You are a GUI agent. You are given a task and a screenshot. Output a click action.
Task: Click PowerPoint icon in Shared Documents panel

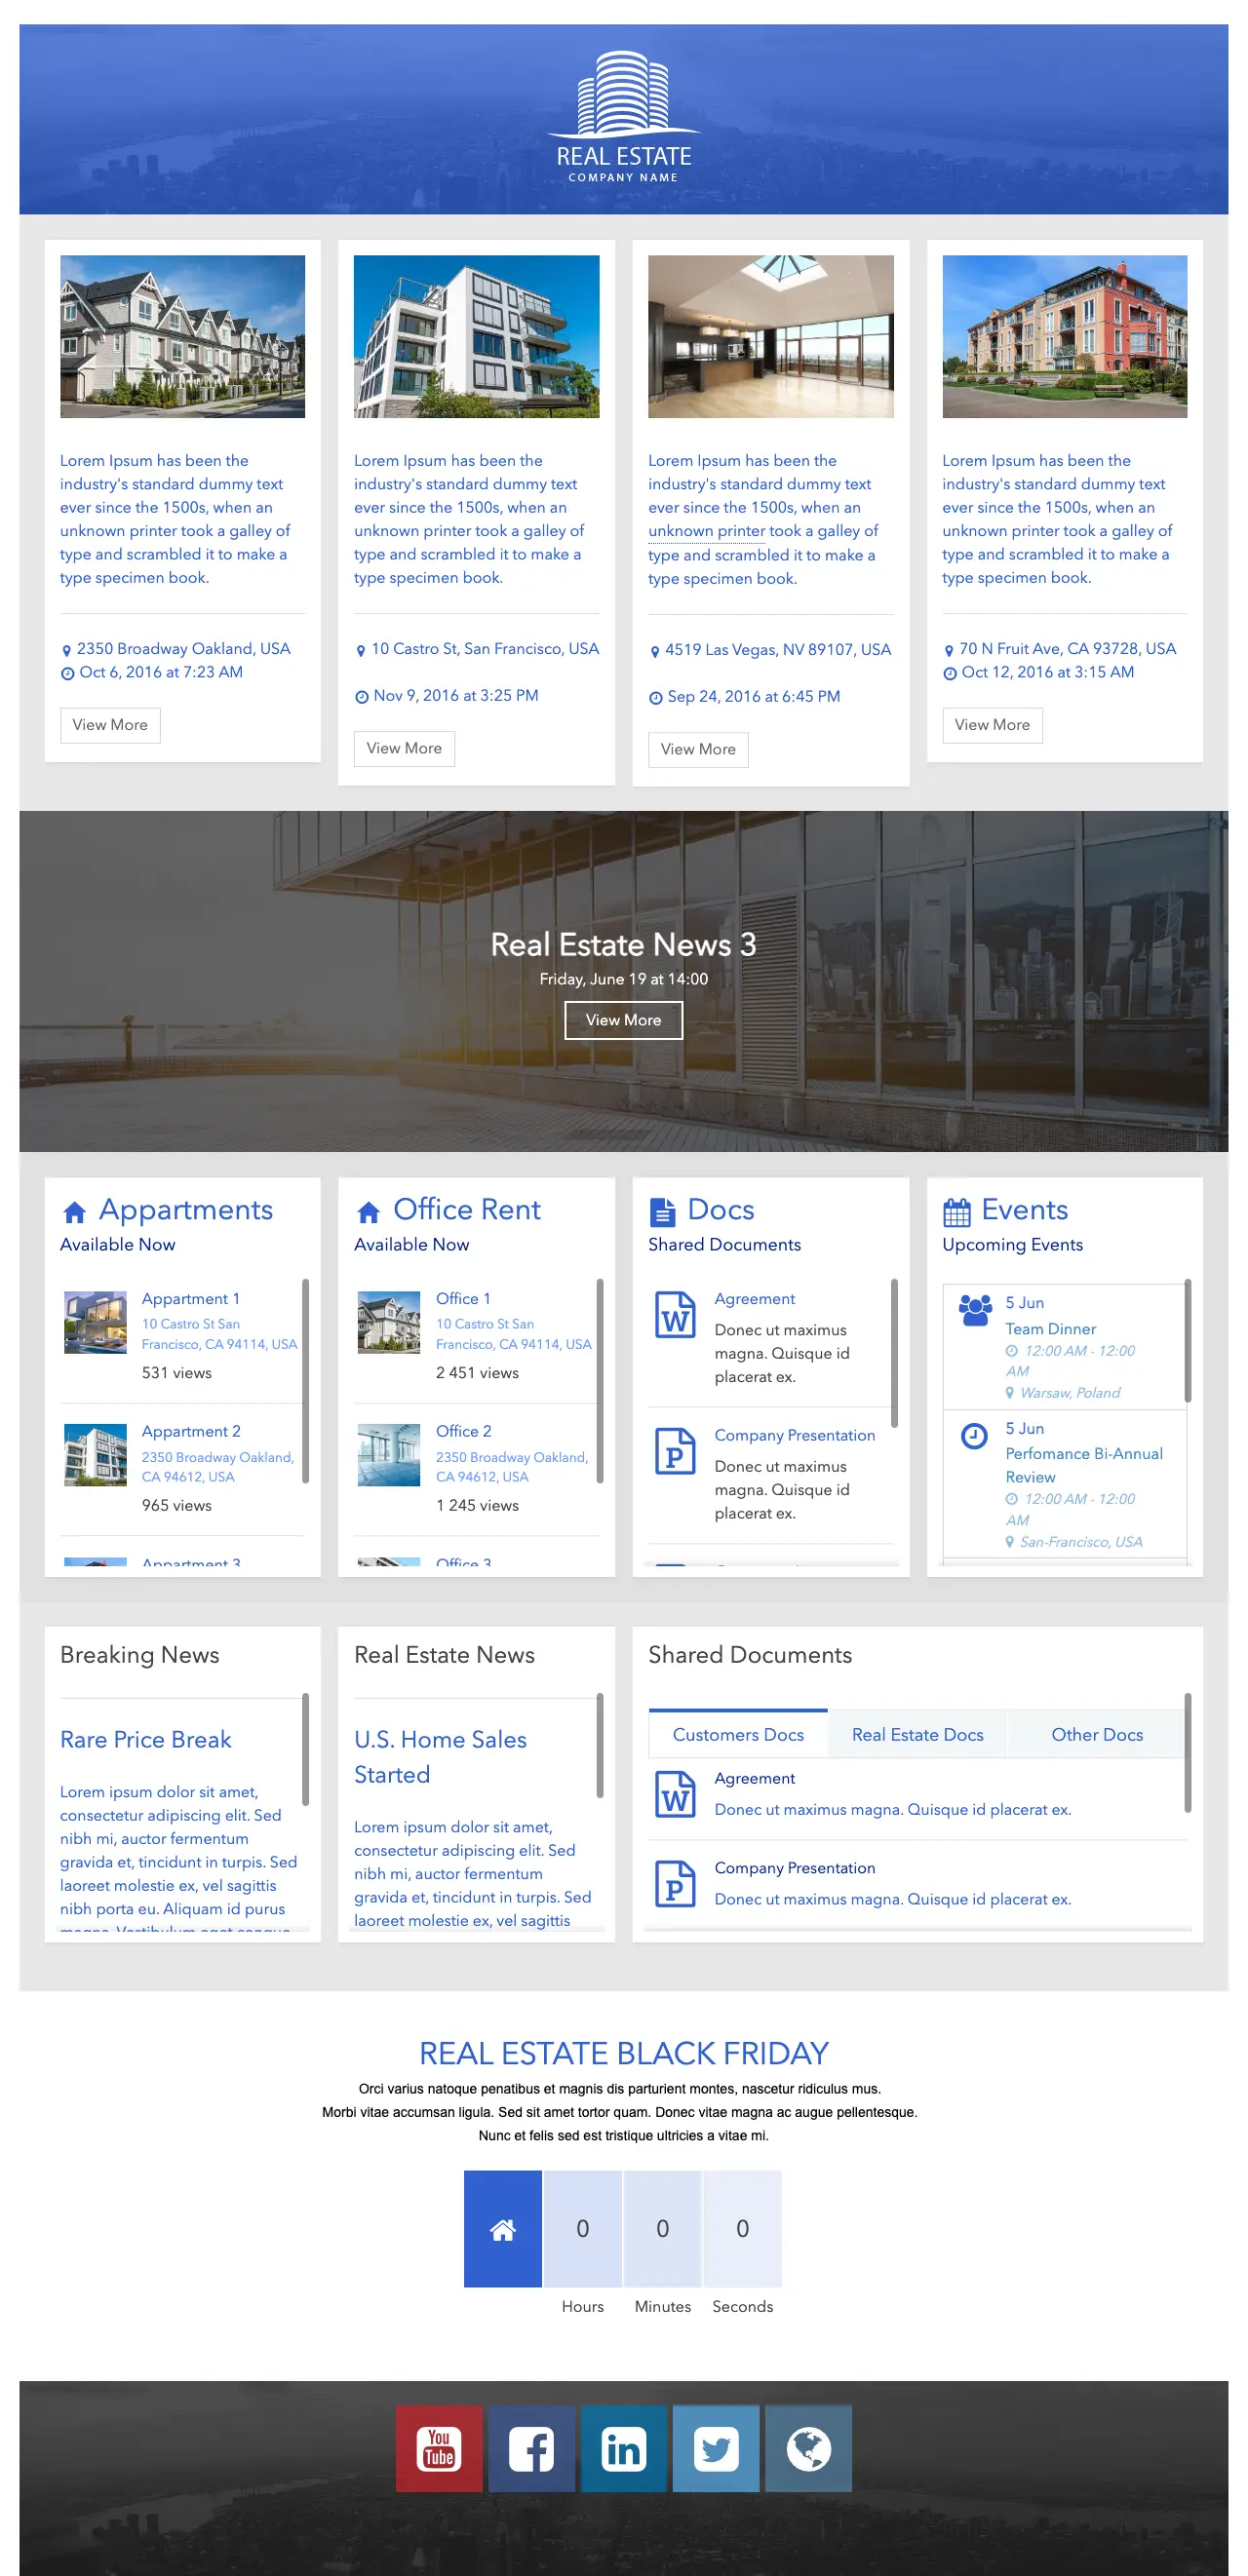click(675, 1884)
